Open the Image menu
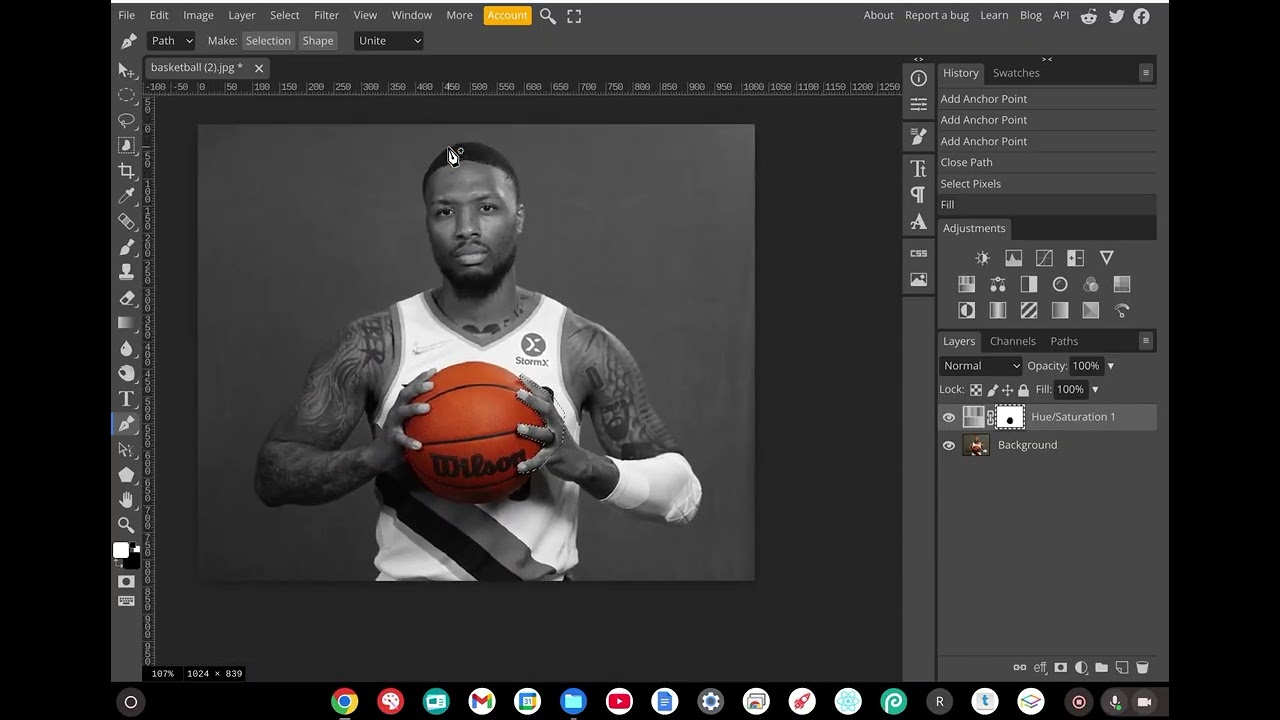The width and height of the screenshot is (1280, 720). click(198, 15)
